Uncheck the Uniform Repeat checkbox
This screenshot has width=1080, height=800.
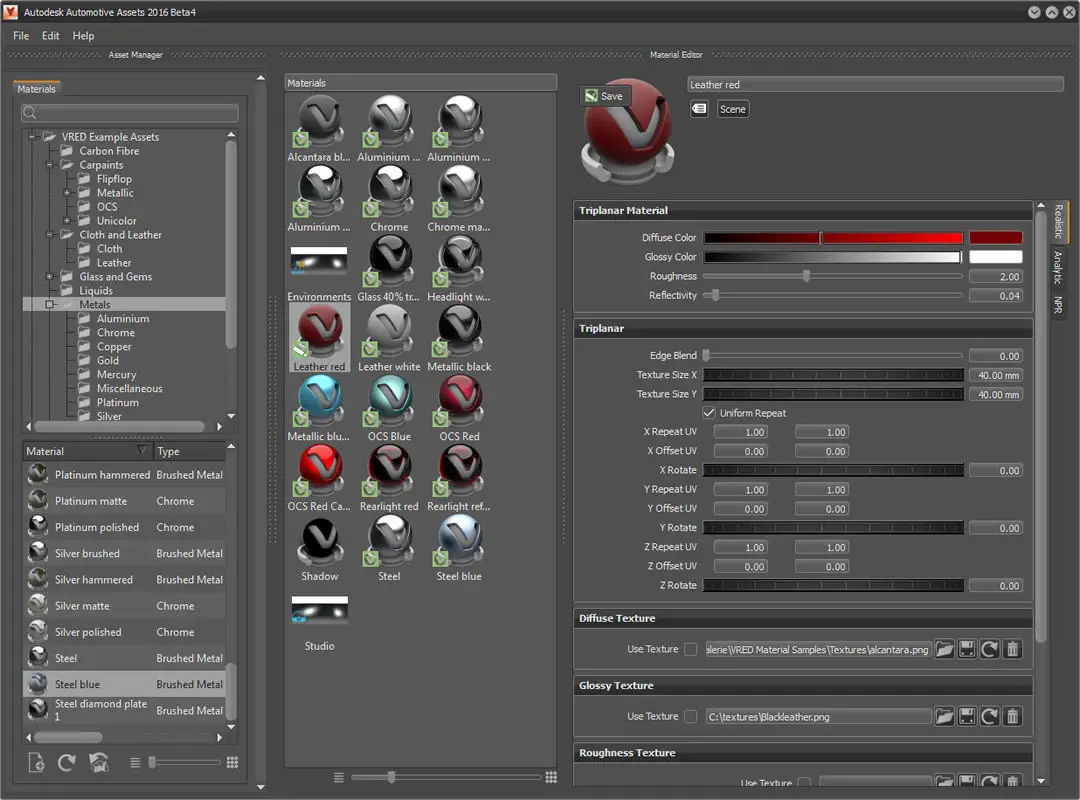709,413
